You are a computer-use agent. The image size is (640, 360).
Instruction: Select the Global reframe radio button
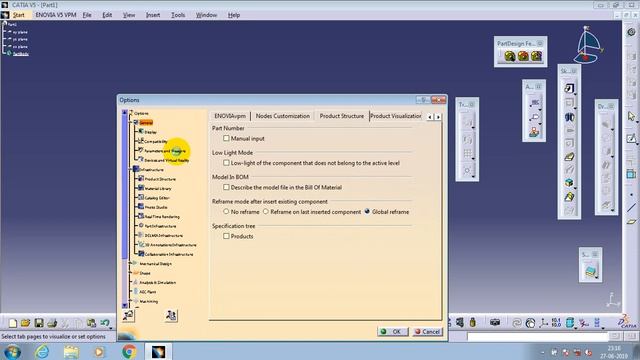[367, 211]
